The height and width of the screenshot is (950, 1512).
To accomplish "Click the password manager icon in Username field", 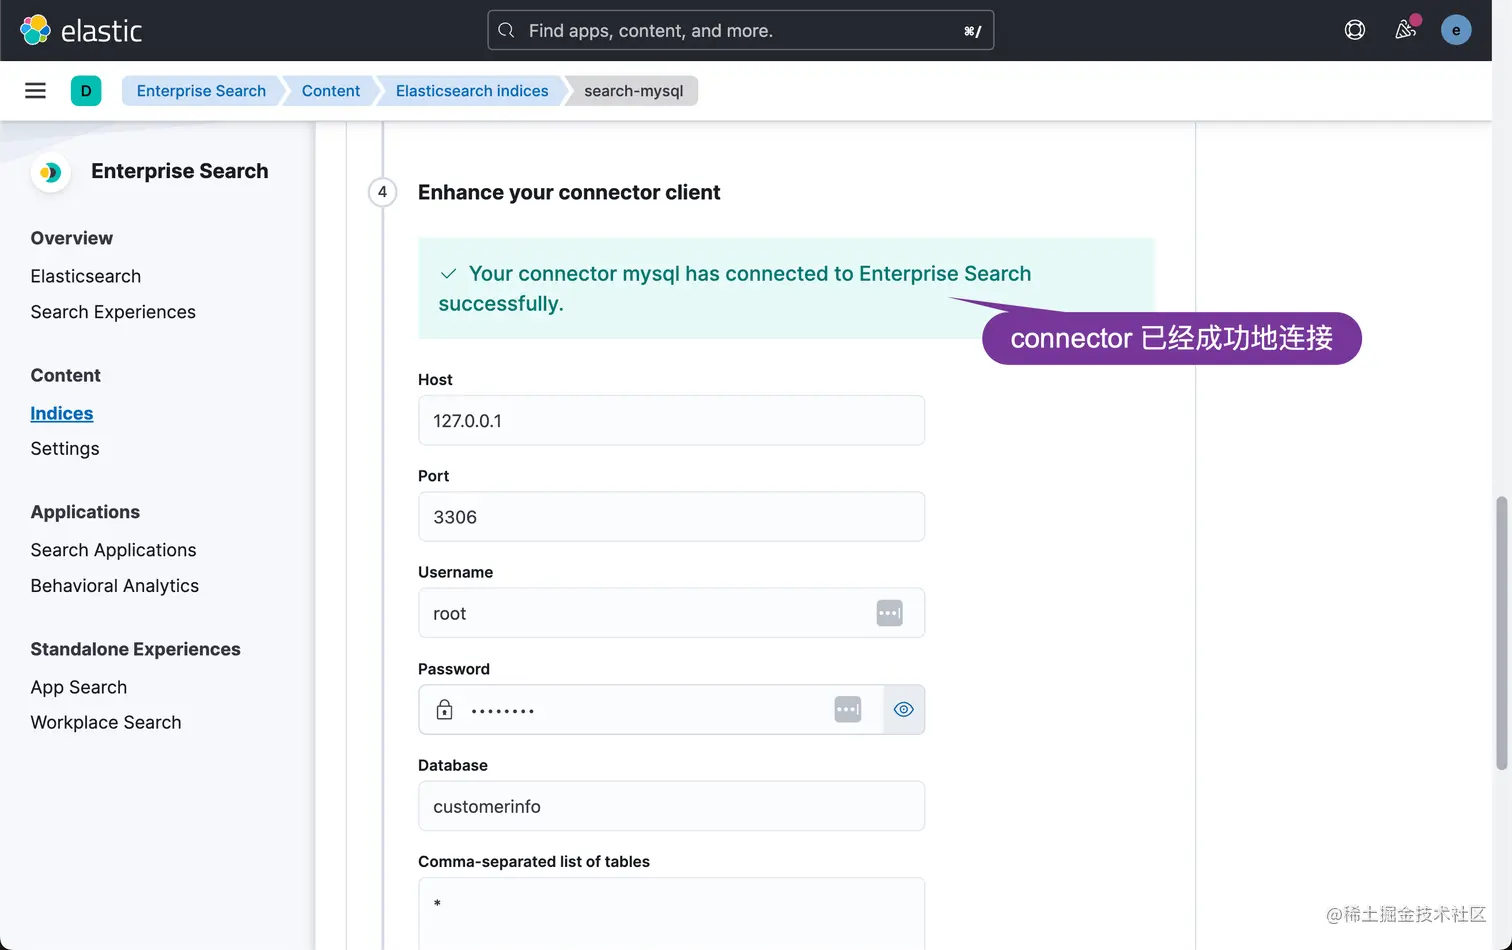I will tap(889, 613).
